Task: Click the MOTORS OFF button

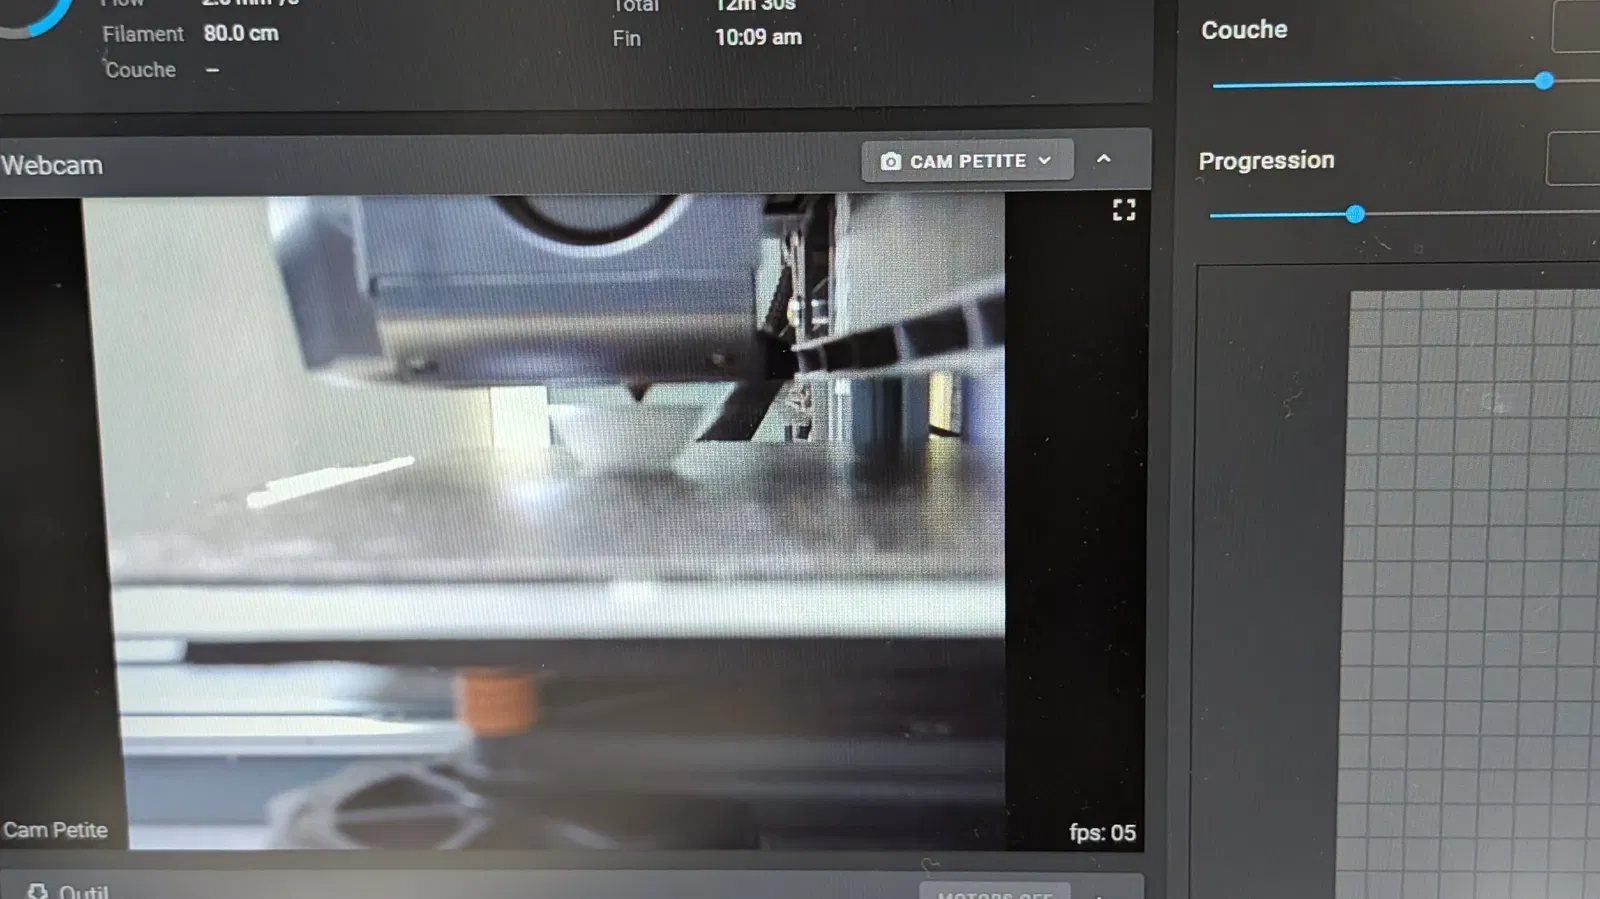Action: click(995, 891)
